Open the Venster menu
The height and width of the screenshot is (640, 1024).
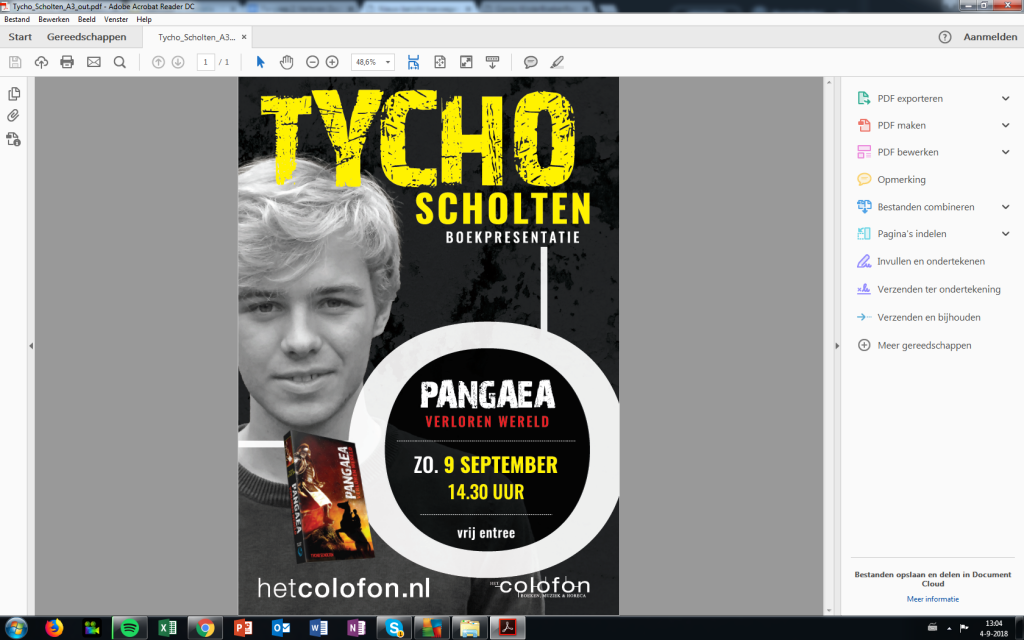(116, 20)
